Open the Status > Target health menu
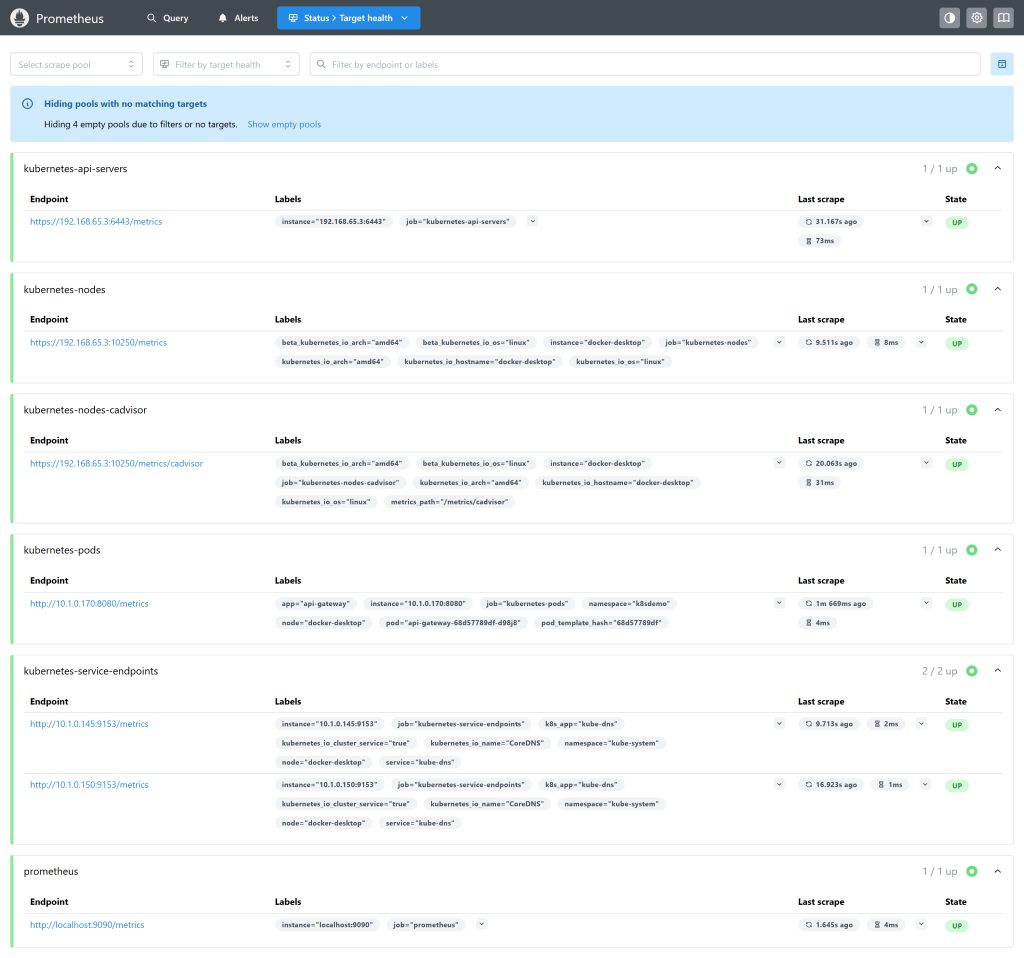 (349, 18)
